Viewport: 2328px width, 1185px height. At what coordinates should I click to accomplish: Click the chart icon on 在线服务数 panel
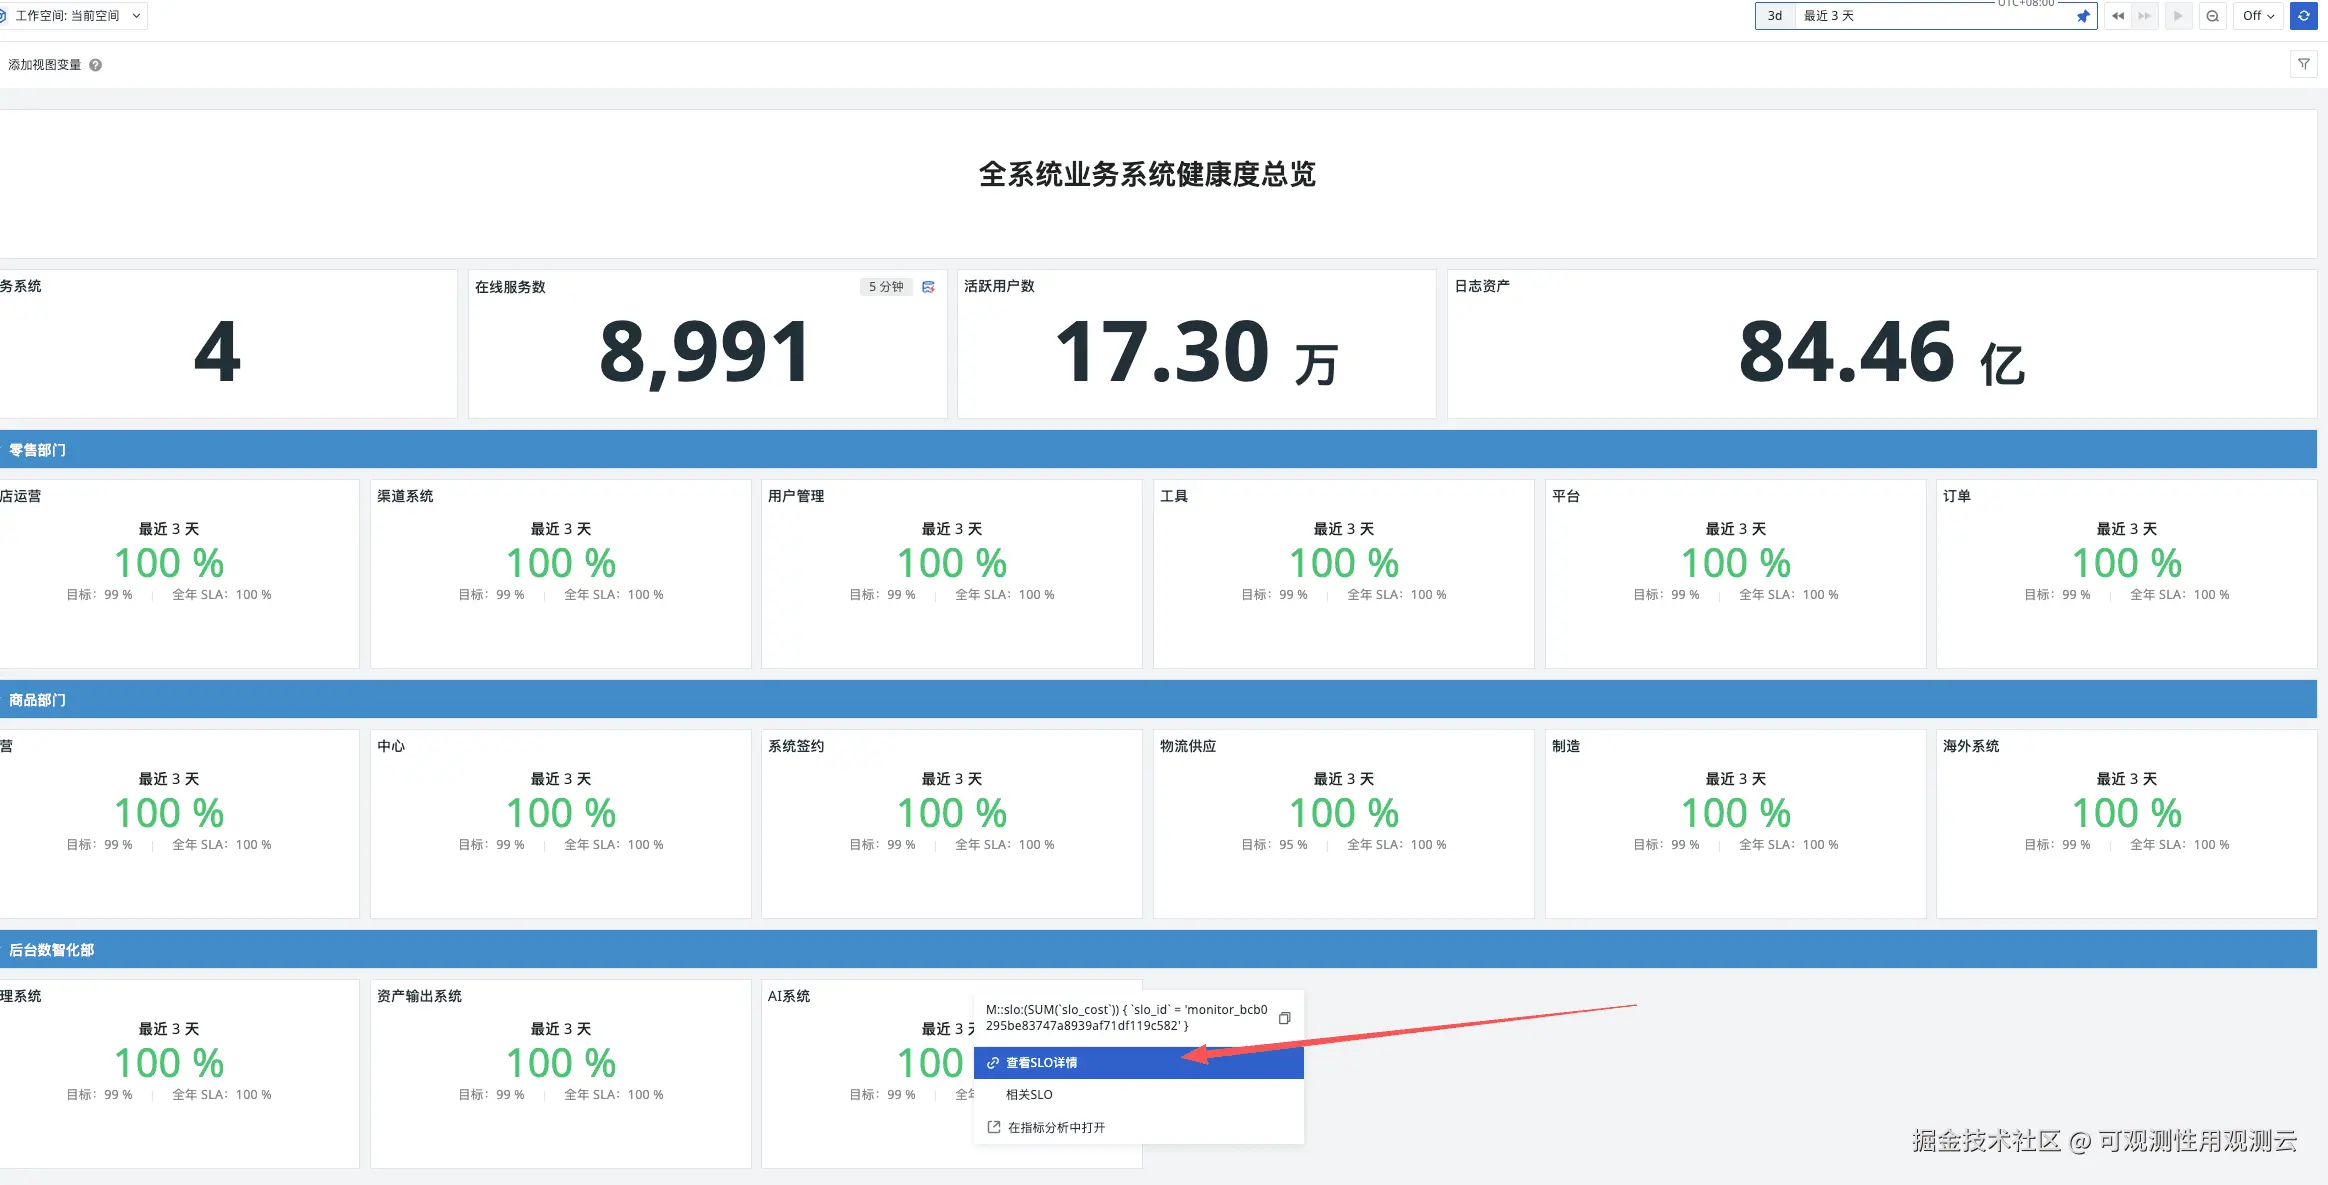[928, 287]
